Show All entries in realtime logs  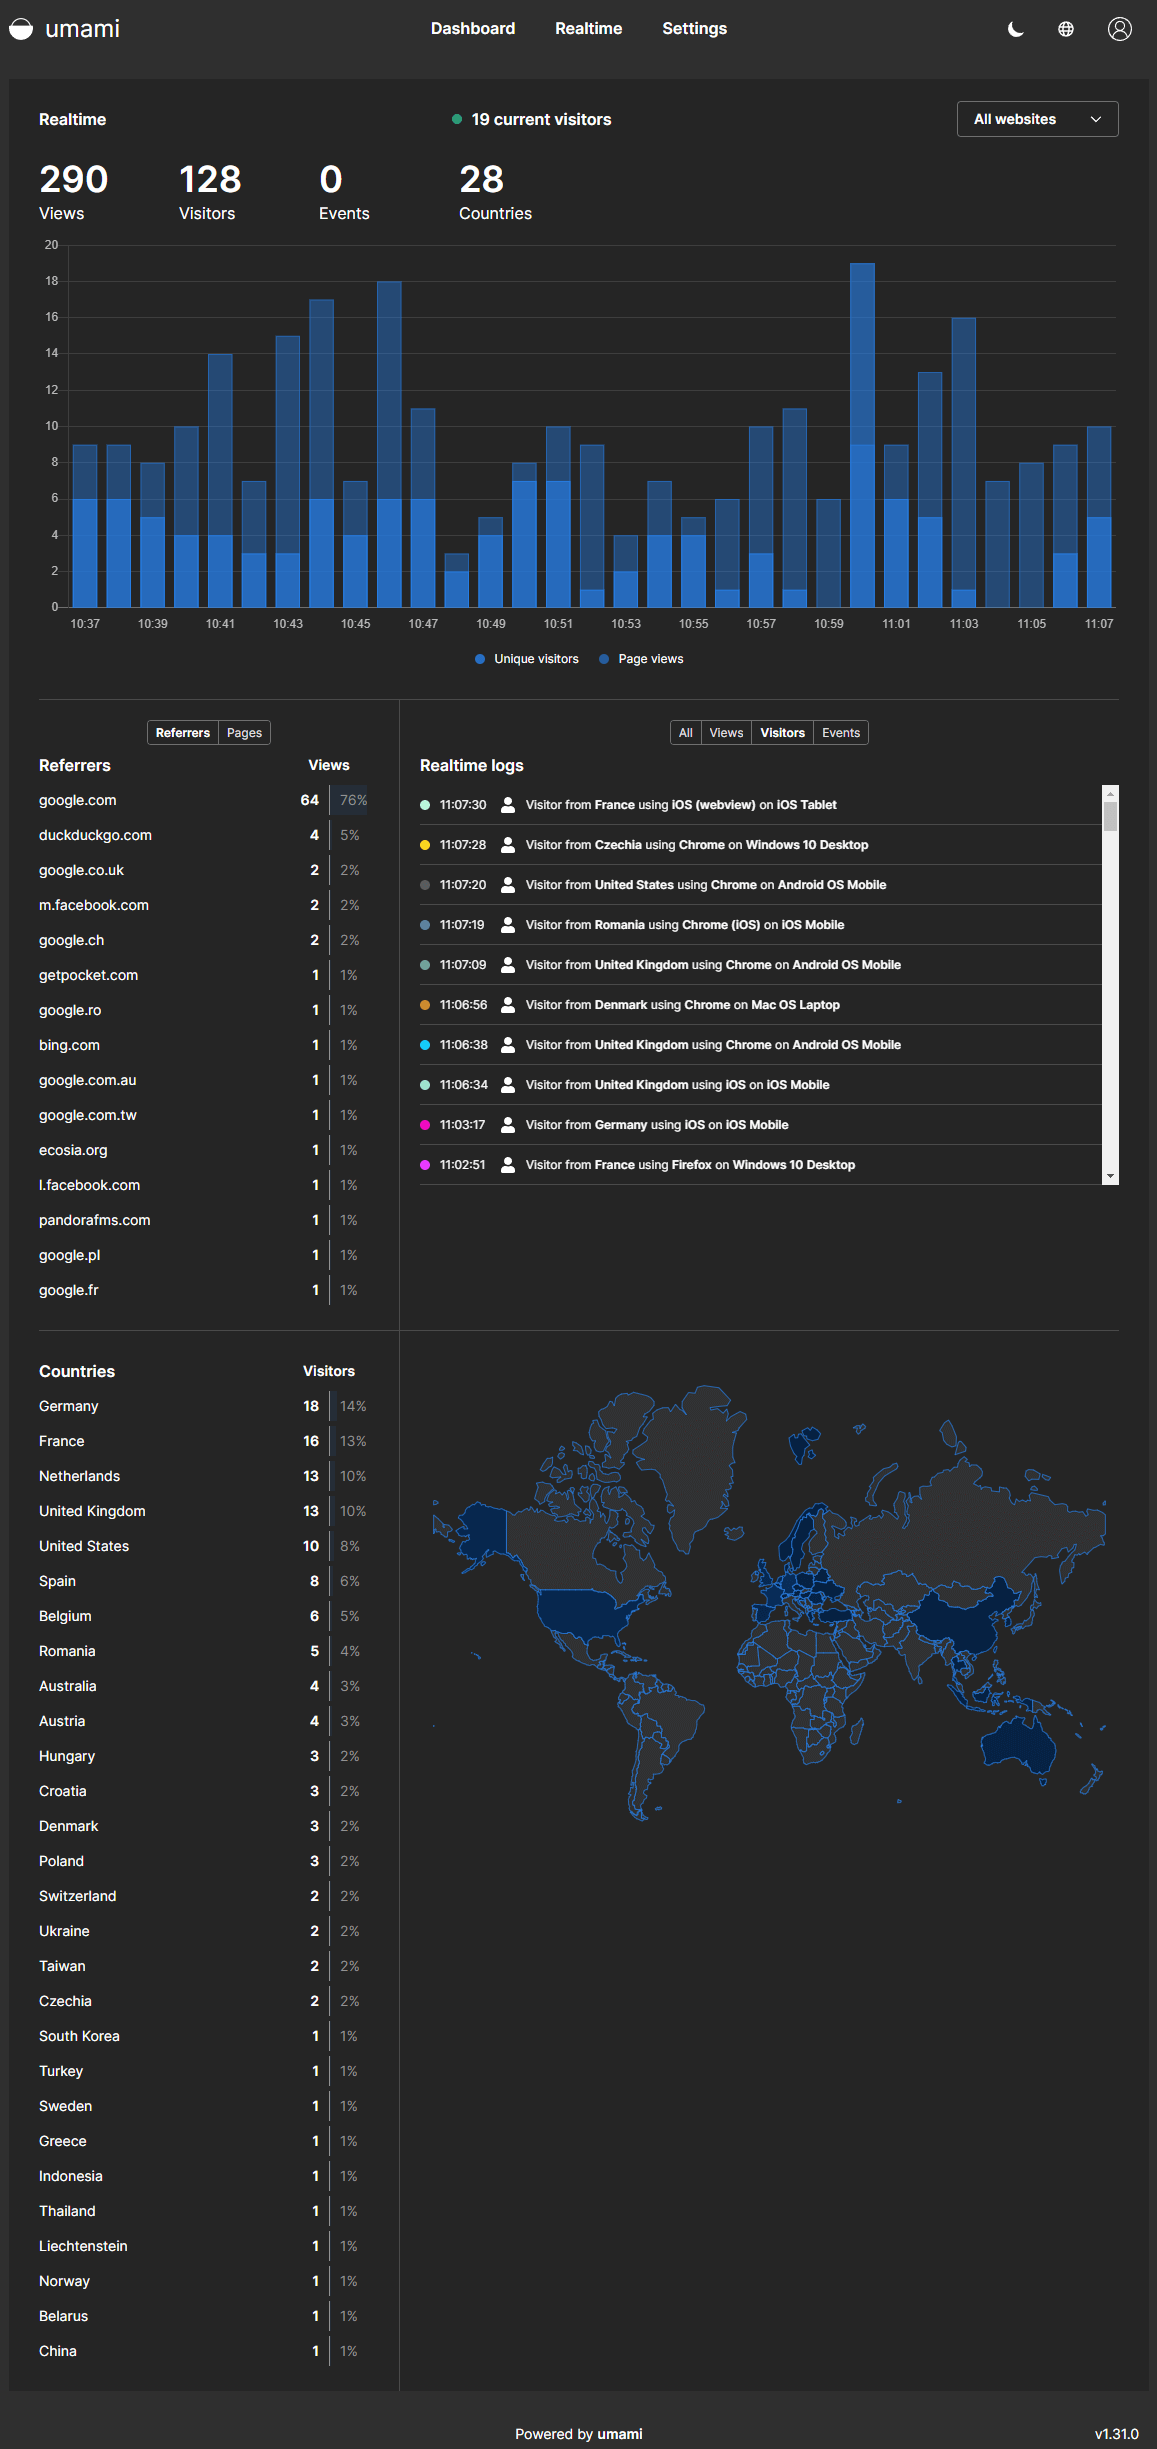coord(685,733)
